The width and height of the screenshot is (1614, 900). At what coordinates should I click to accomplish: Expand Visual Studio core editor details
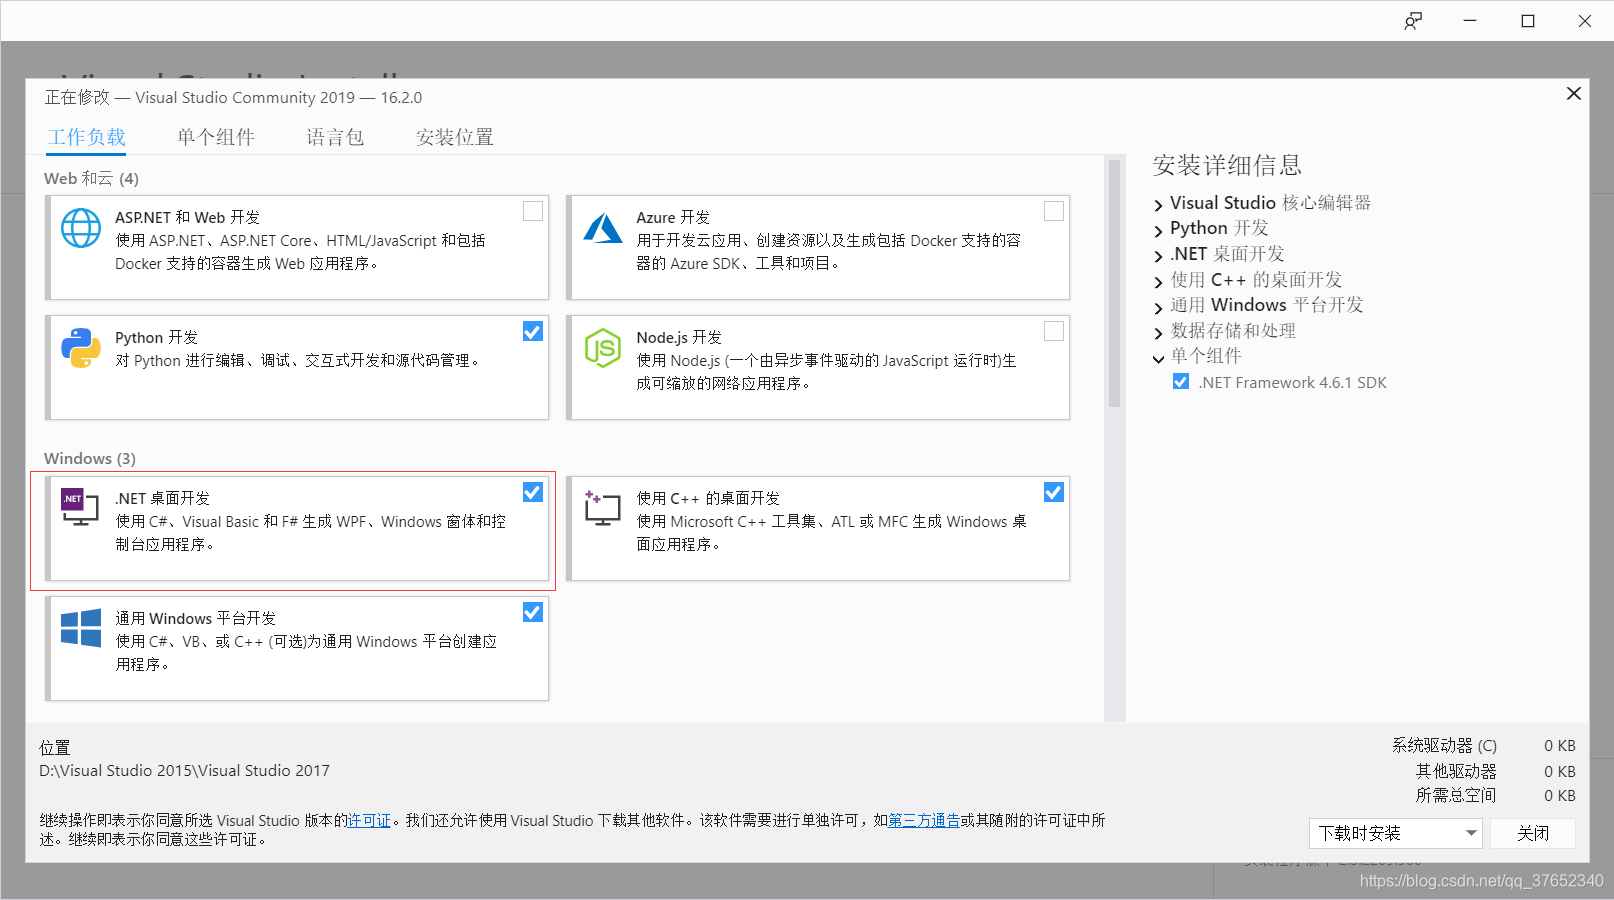click(1159, 204)
